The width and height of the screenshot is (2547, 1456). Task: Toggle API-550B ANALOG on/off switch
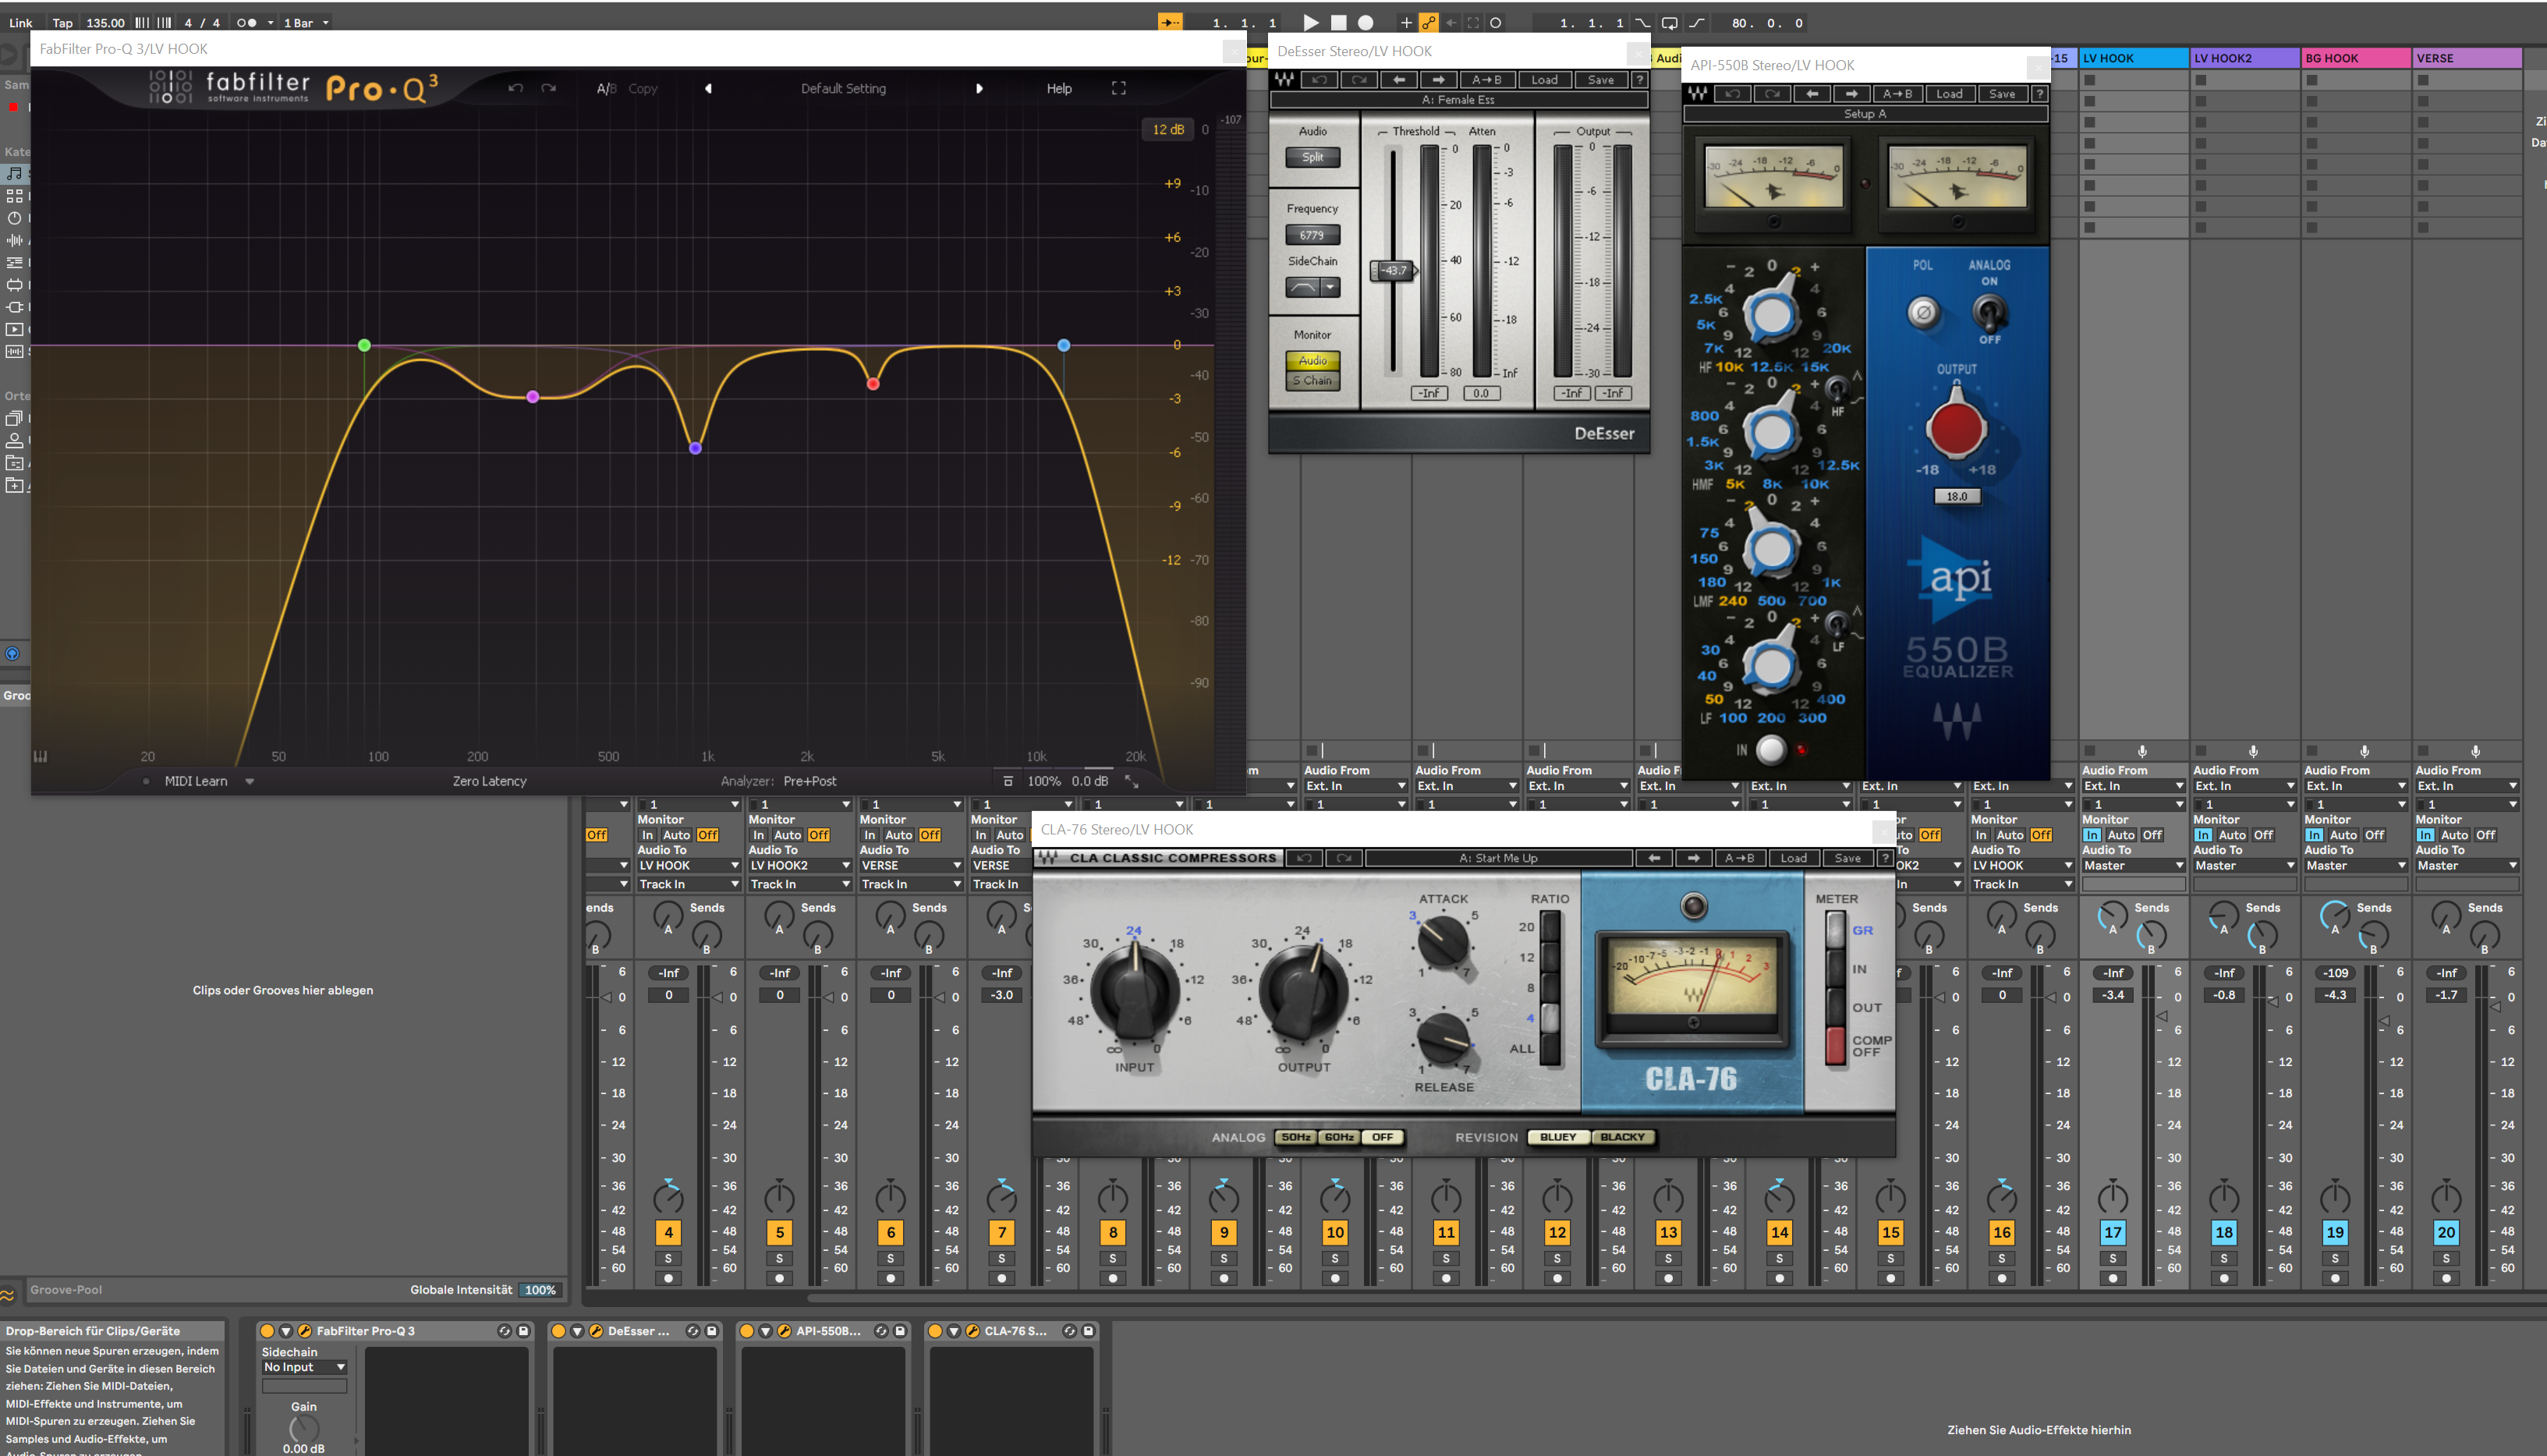pyautogui.click(x=1989, y=314)
